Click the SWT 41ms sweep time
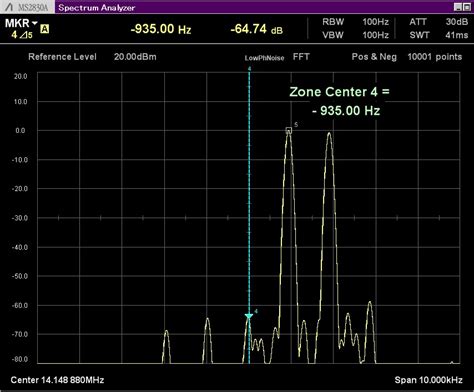 (439, 35)
